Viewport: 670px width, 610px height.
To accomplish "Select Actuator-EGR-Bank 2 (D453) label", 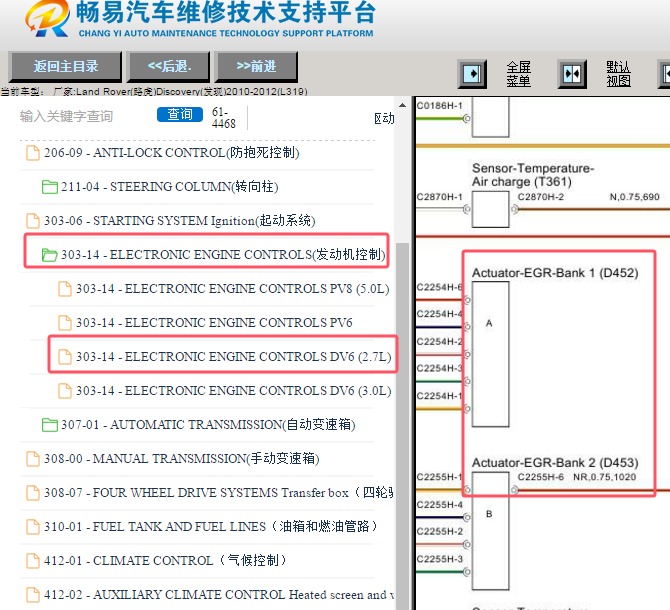I will (555, 463).
